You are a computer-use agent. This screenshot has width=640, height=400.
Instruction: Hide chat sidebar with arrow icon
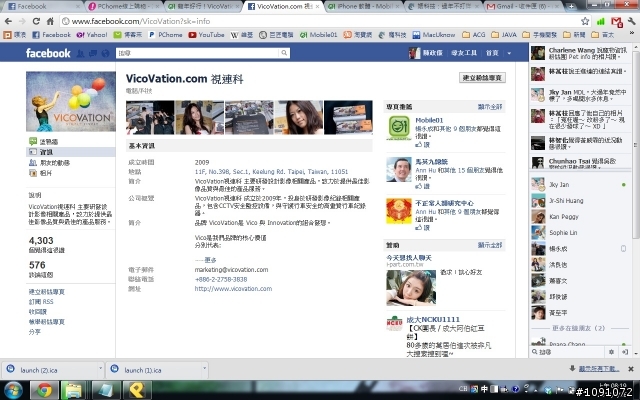coord(624,351)
